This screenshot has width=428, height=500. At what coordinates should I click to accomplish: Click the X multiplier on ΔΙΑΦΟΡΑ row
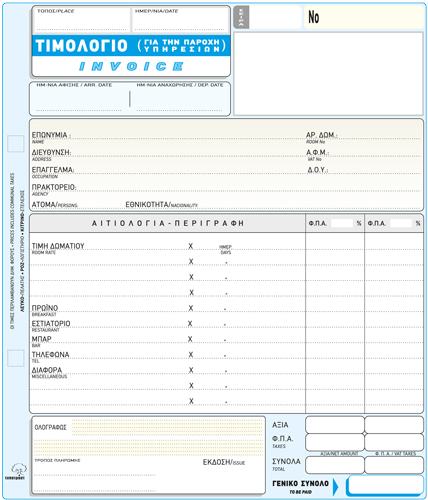(191, 370)
